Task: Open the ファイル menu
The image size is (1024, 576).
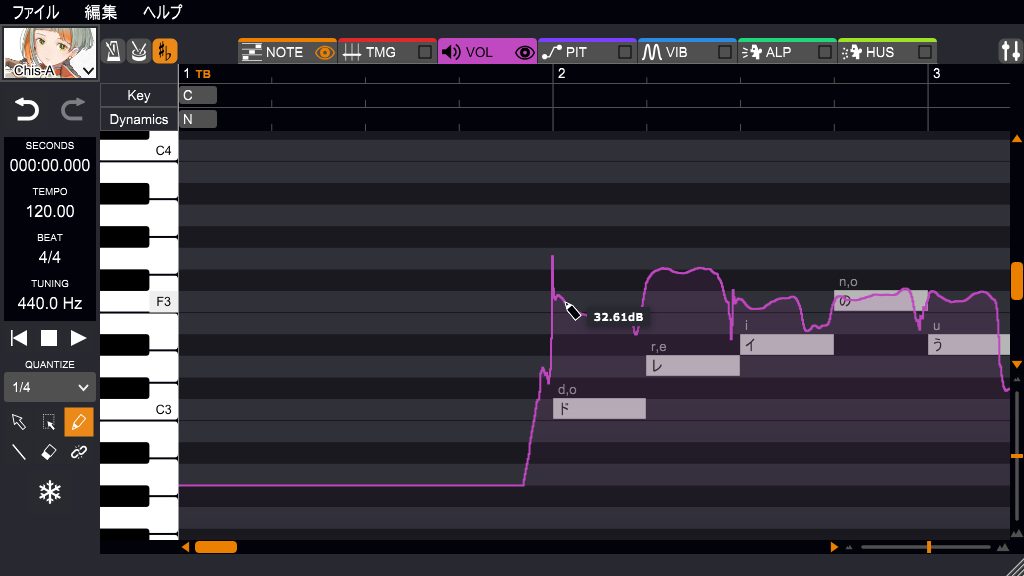Action: click(33, 12)
